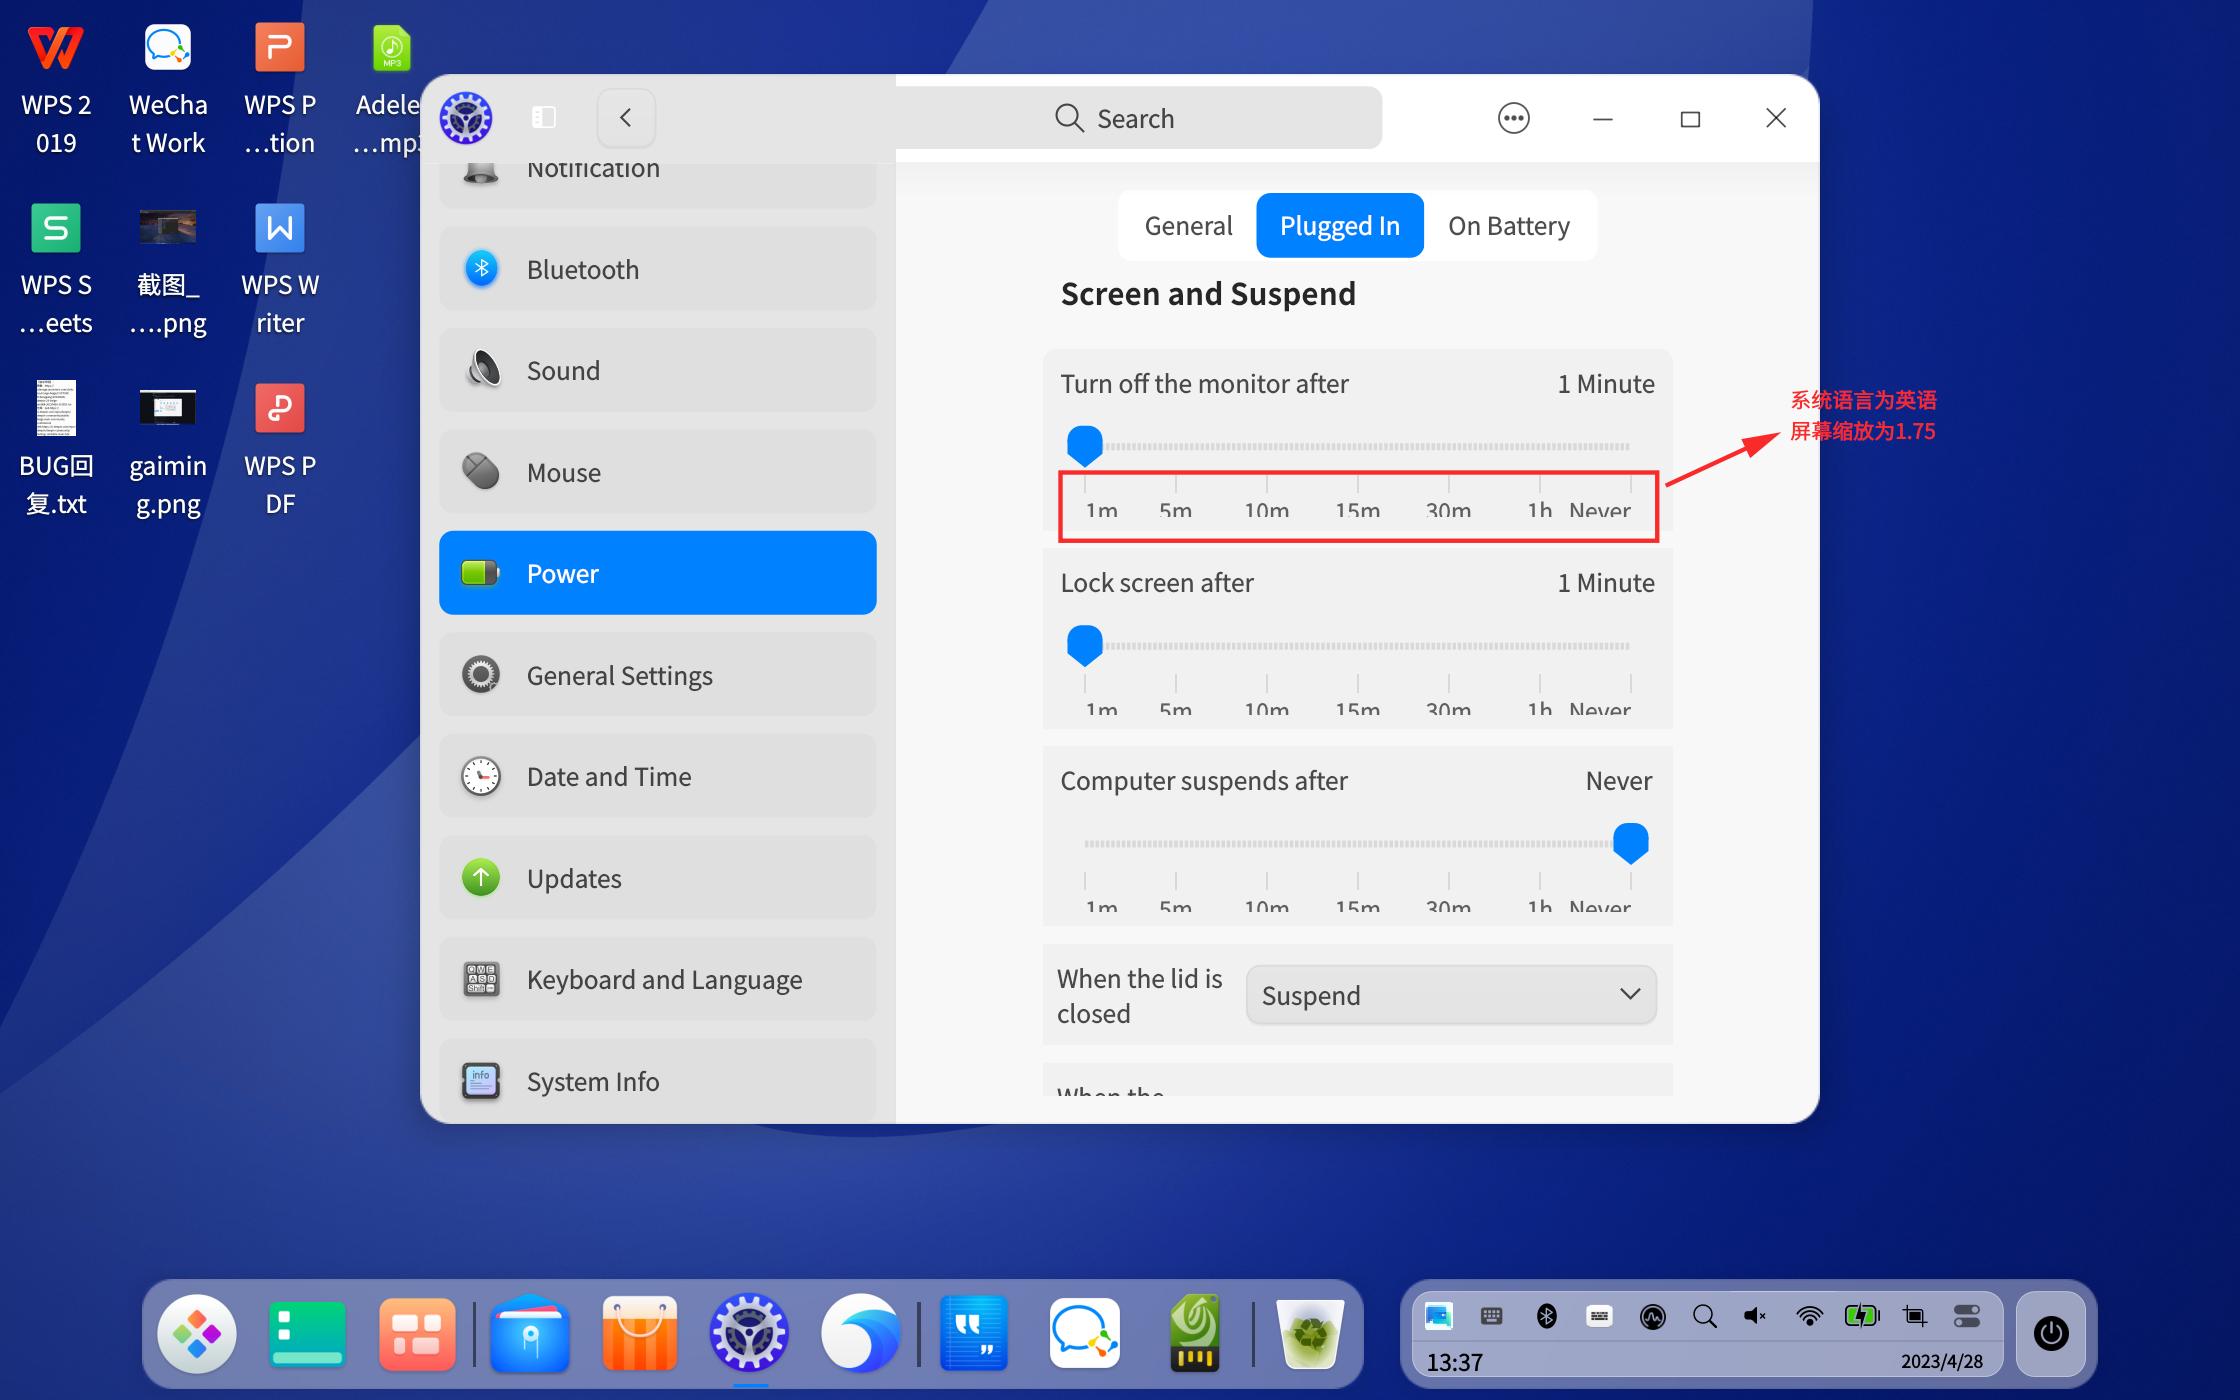The height and width of the screenshot is (1400, 2240).
Task: Open the Updates section
Action: coord(657,877)
